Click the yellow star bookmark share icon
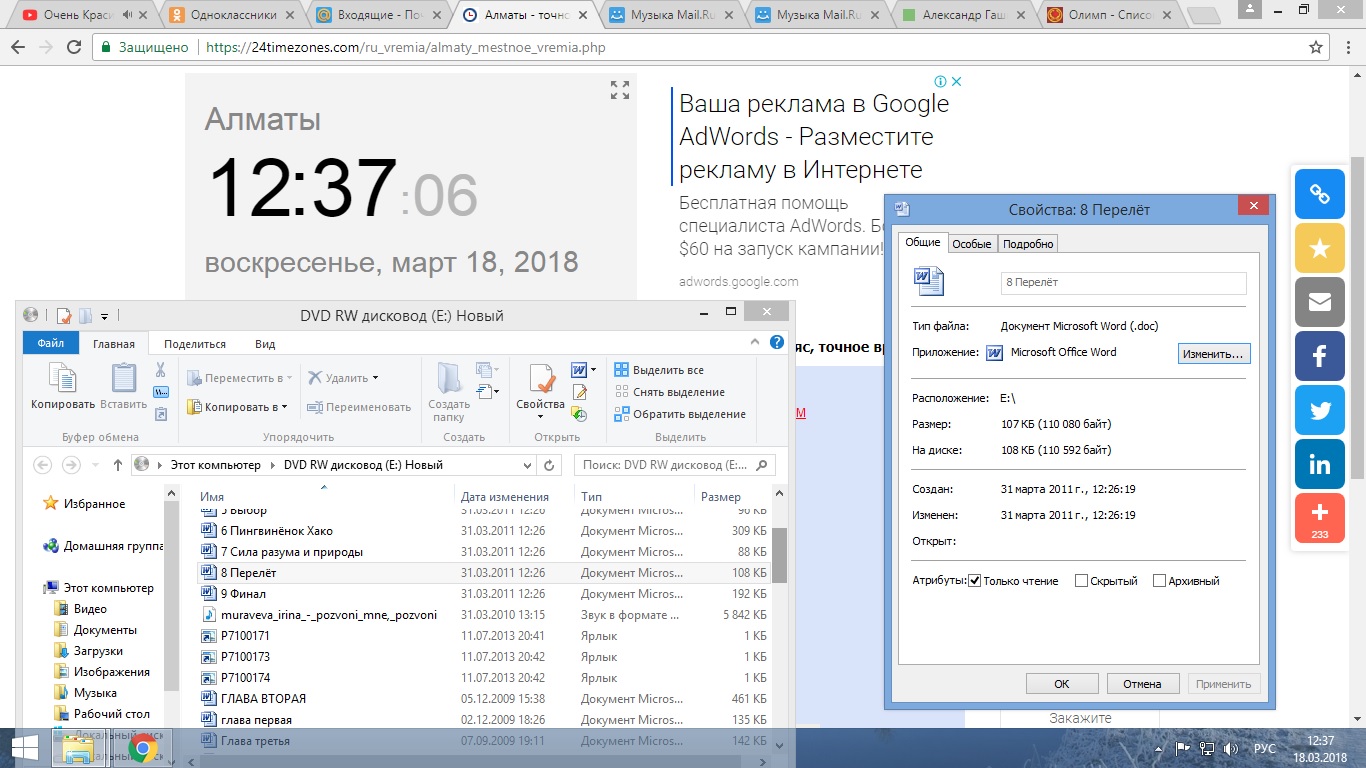The height and width of the screenshot is (768, 1366). (x=1320, y=248)
